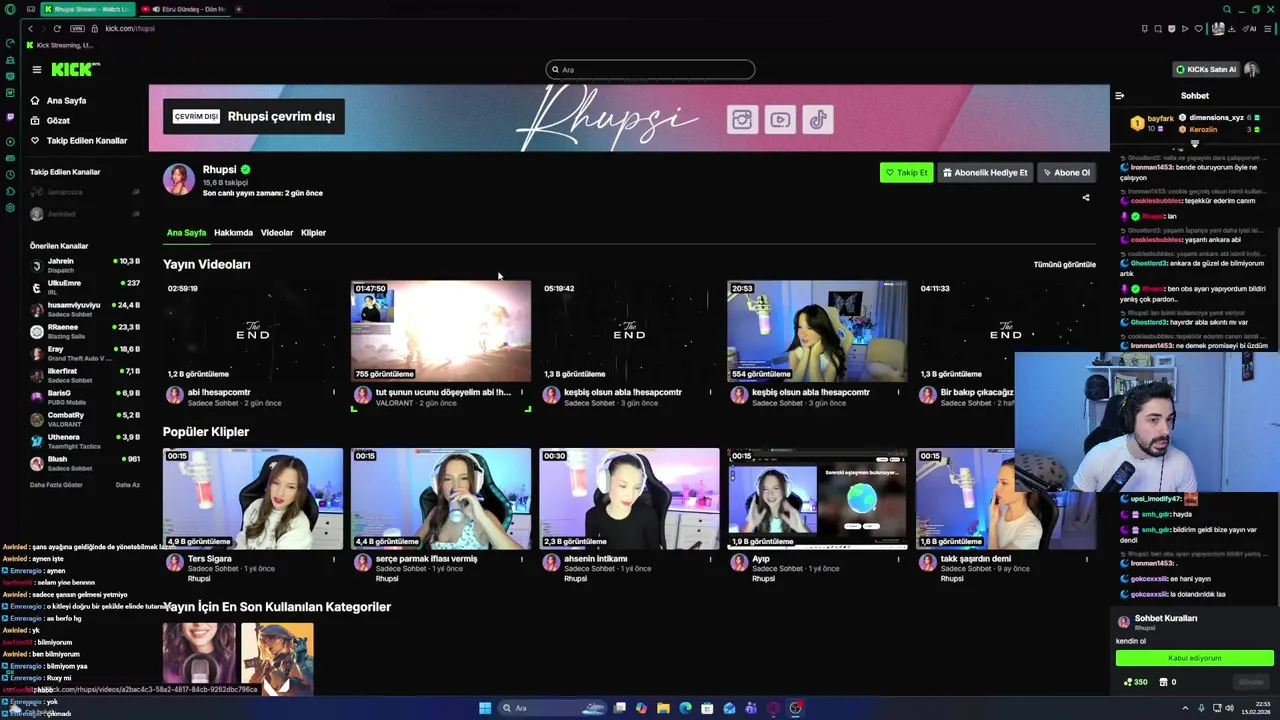1280x720 pixels.
Task: Toggle the browser VPN badge
Action: [77, 29]
